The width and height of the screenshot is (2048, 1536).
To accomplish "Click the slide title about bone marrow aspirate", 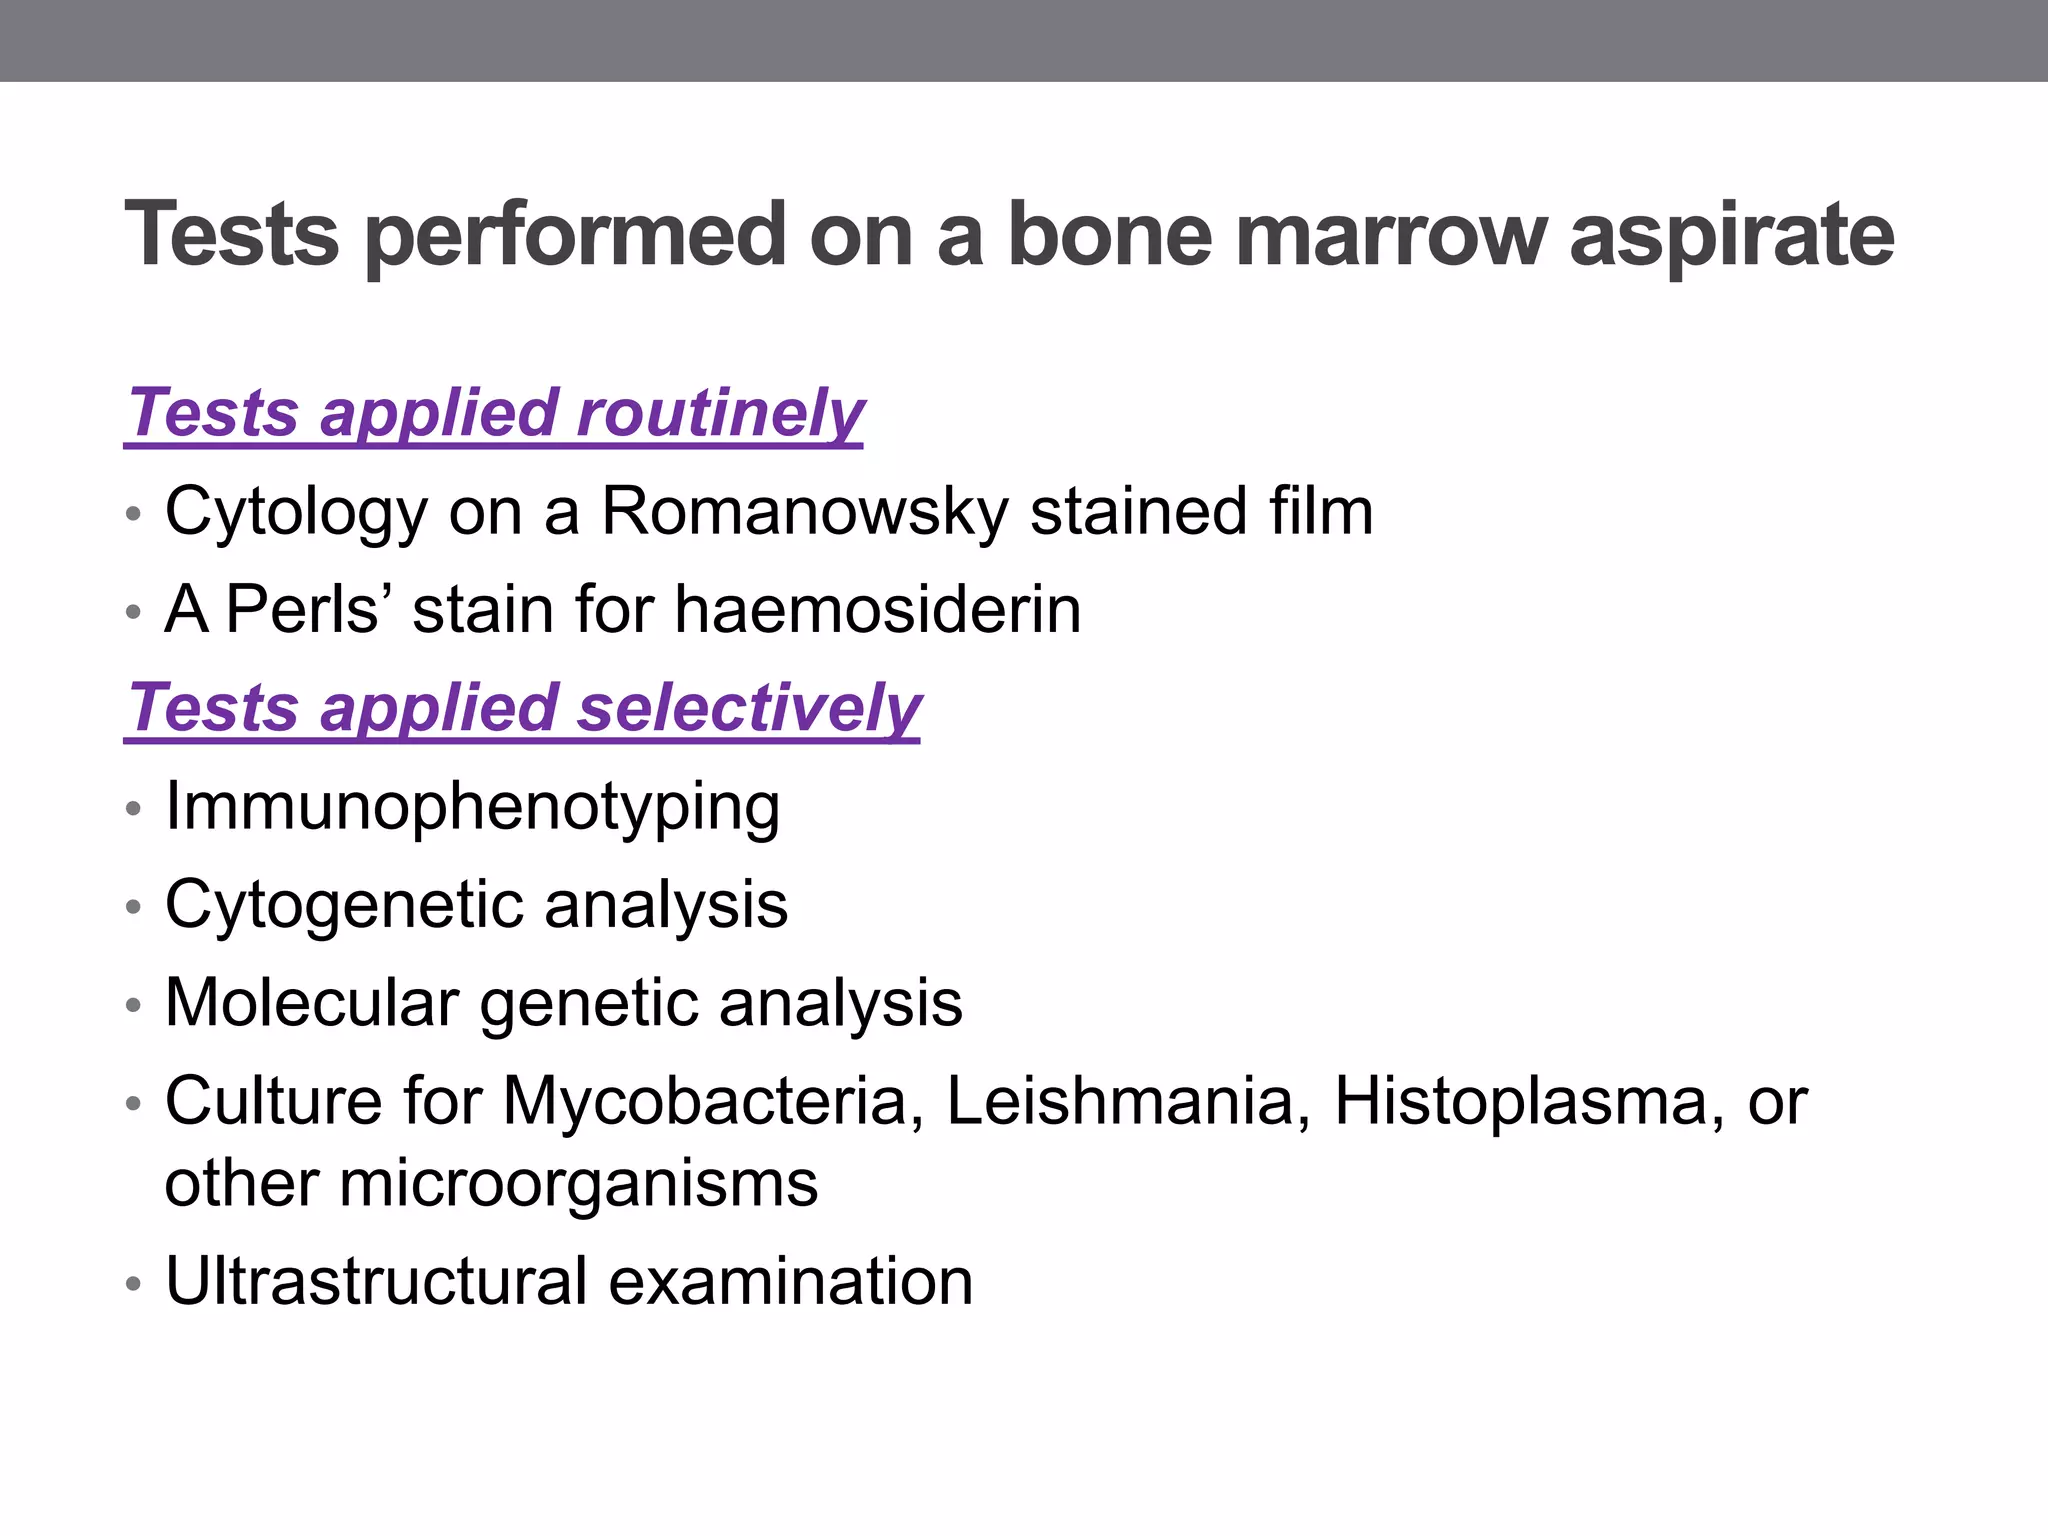I will click(1008, 234).
